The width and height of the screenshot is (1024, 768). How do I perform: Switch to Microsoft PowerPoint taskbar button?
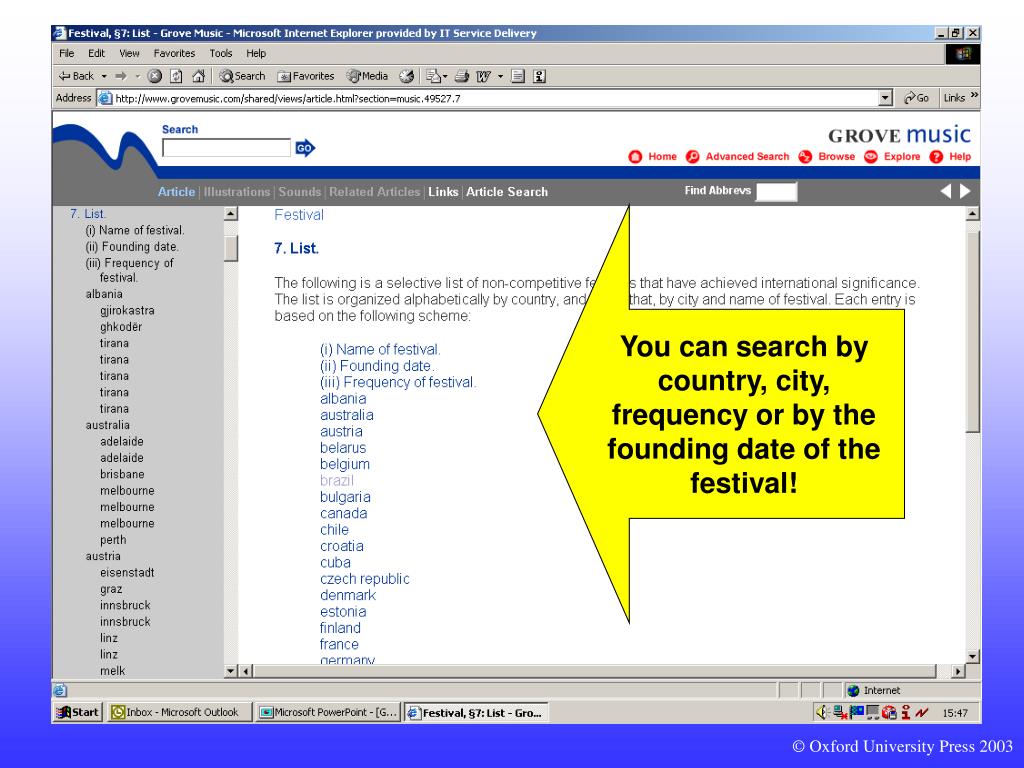pos(328,712)
